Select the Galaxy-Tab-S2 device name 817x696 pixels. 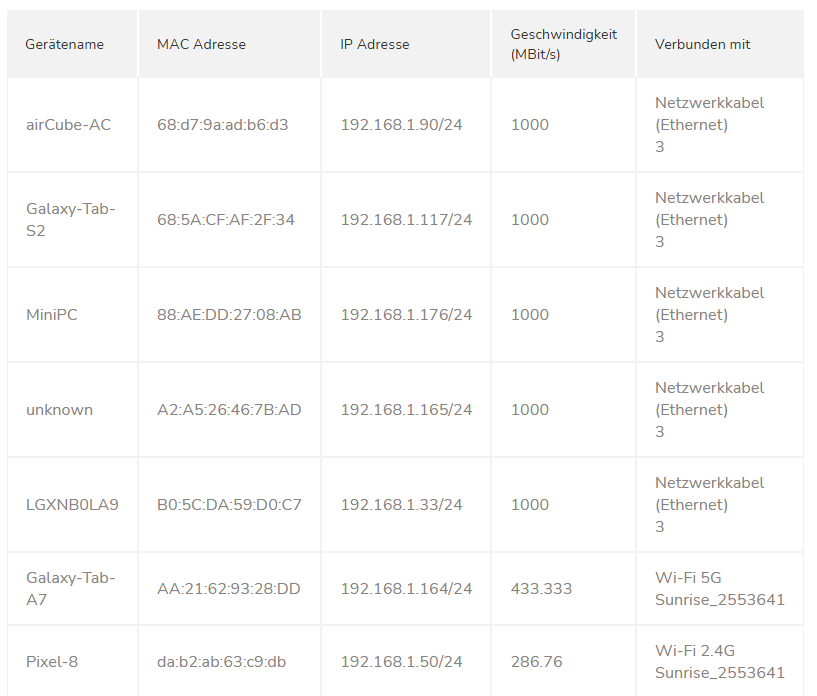click(71, 220)
